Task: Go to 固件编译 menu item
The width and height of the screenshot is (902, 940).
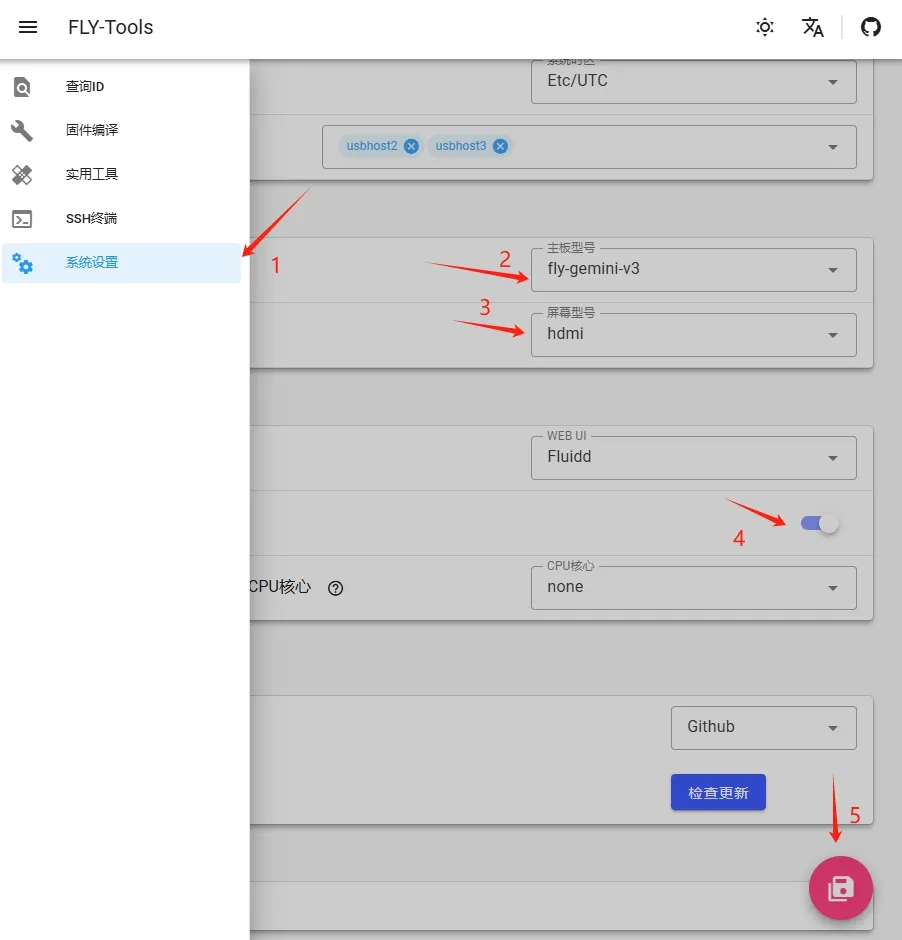Action: point(92,130)
